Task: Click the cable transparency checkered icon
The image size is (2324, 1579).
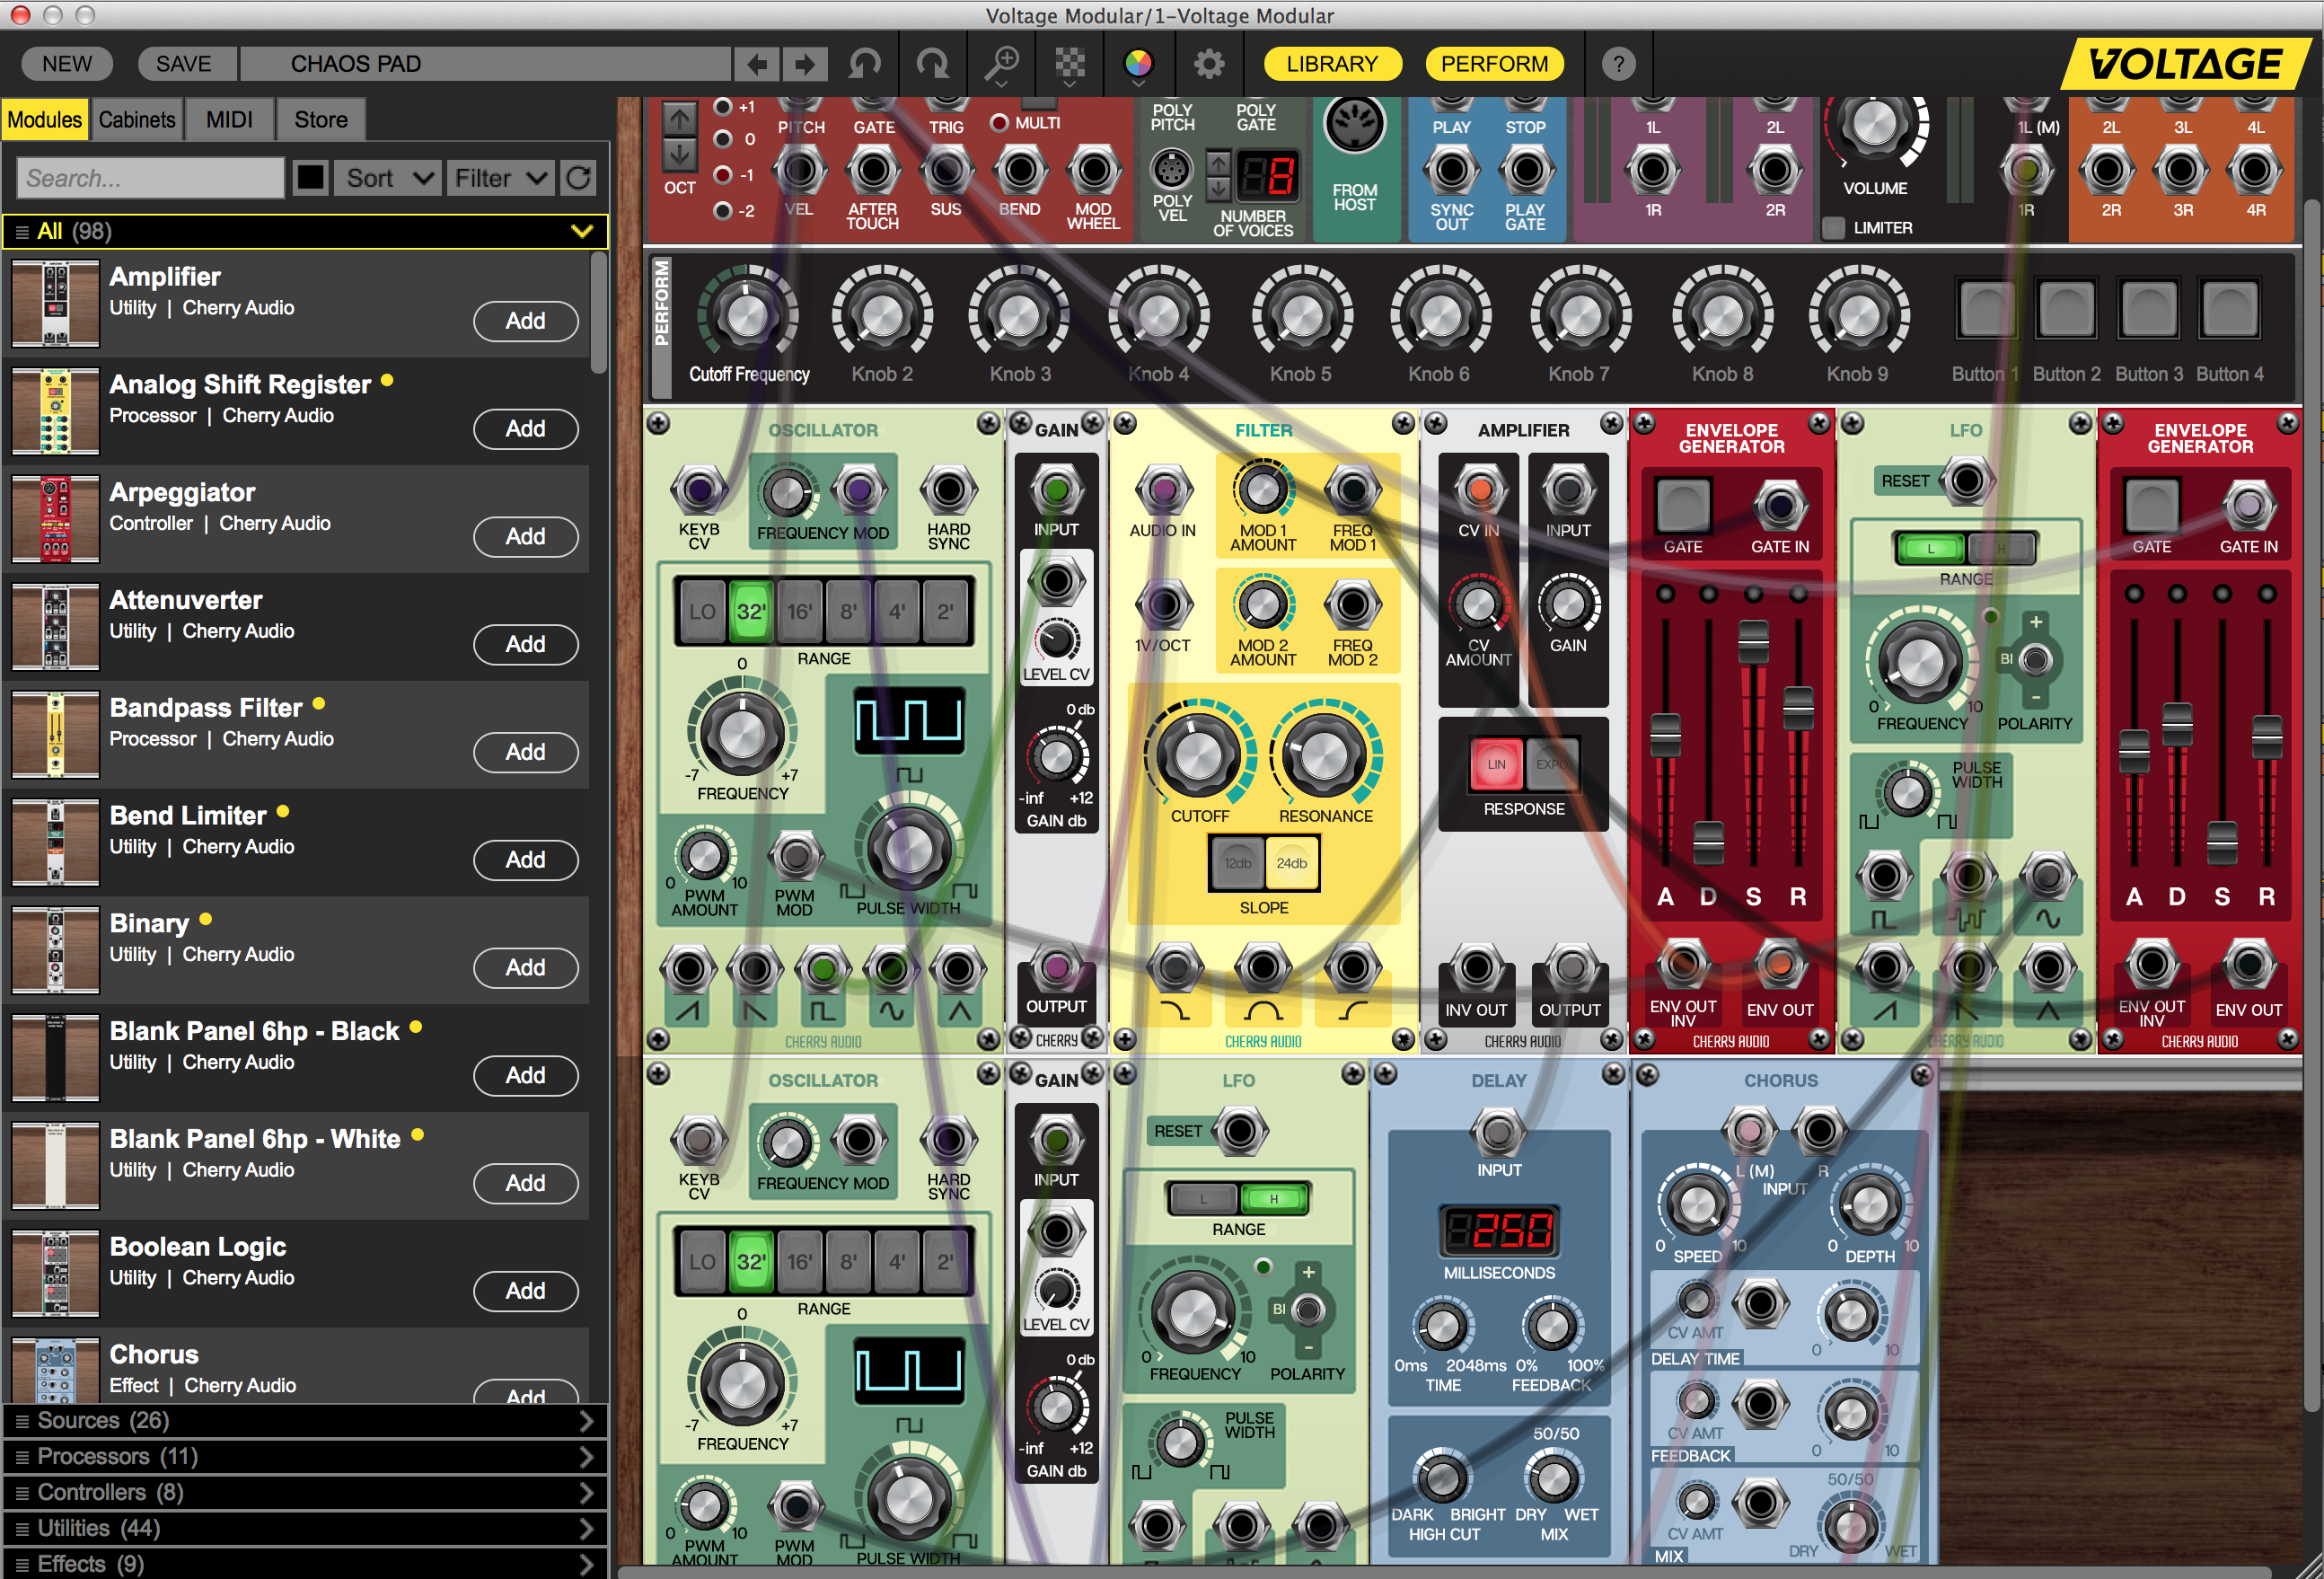Action: [x=1069, y=63]
